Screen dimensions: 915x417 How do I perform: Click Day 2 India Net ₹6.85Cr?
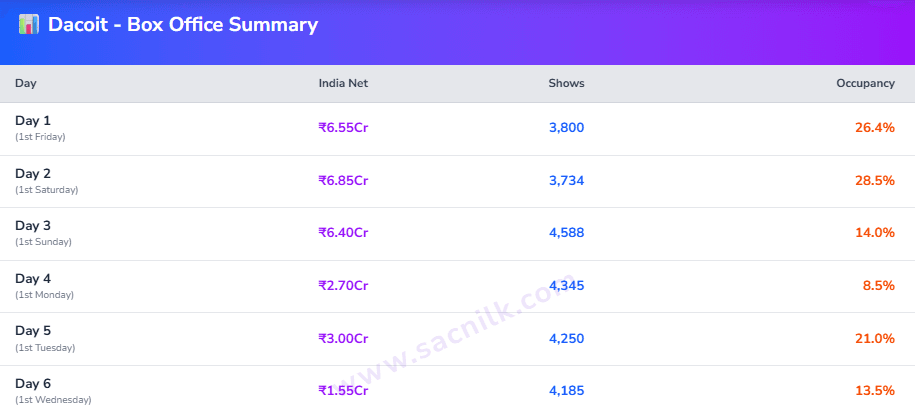click(343, 181)
